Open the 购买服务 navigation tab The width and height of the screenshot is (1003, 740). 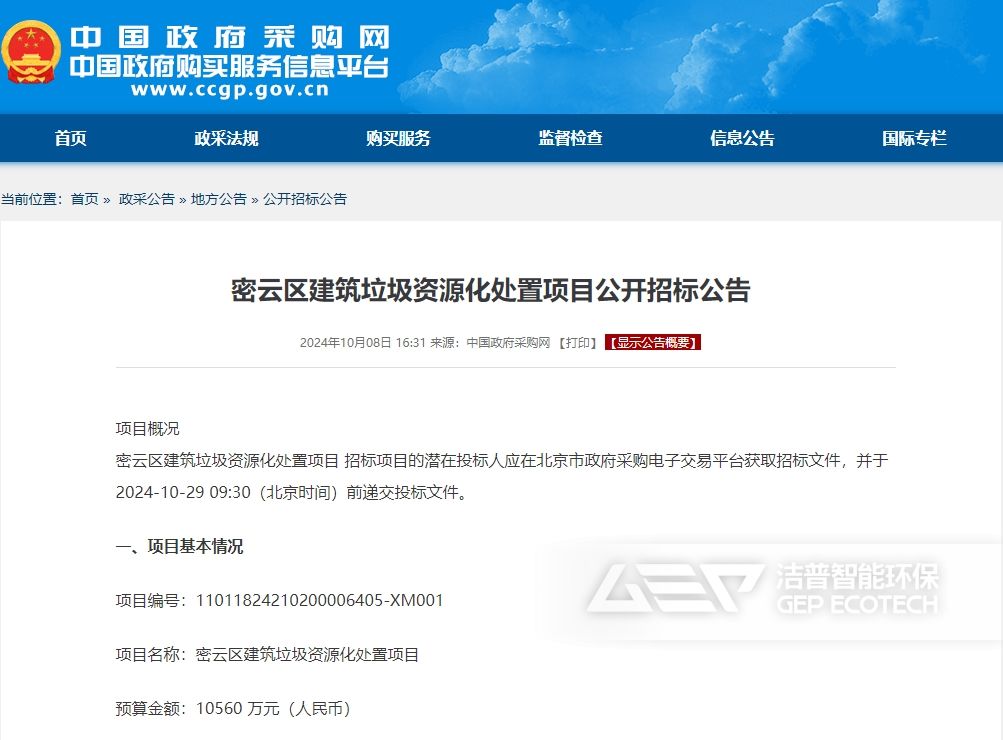[x=398, y=138]
